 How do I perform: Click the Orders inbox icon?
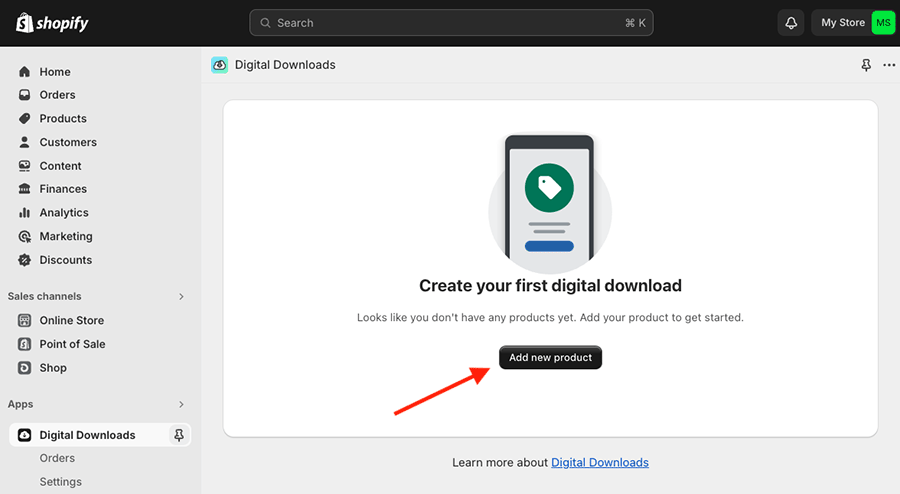point(24,95)
